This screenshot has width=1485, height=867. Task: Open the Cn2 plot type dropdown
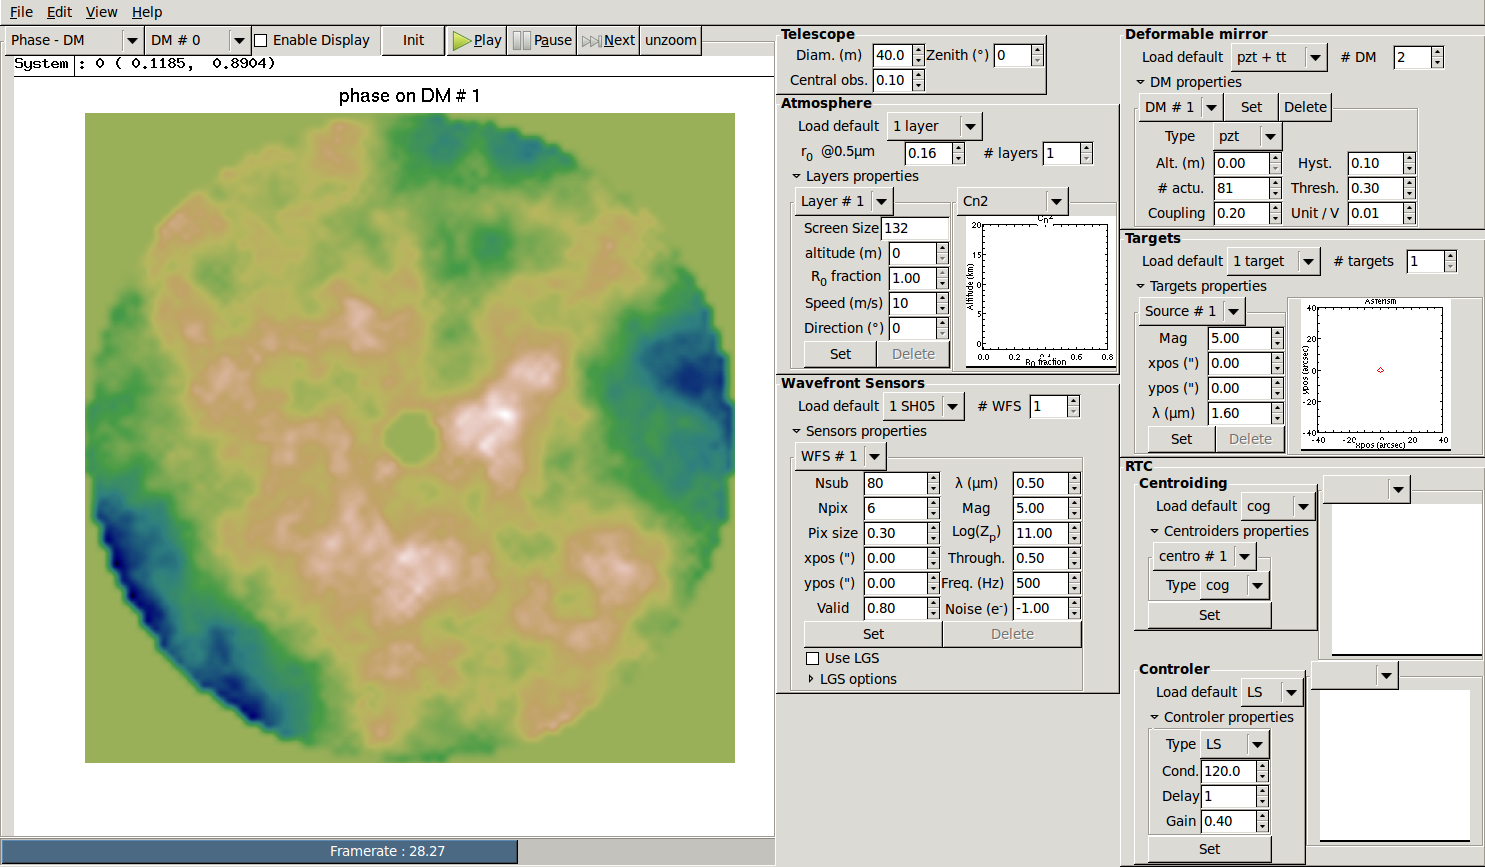(x=1013, y=201)
